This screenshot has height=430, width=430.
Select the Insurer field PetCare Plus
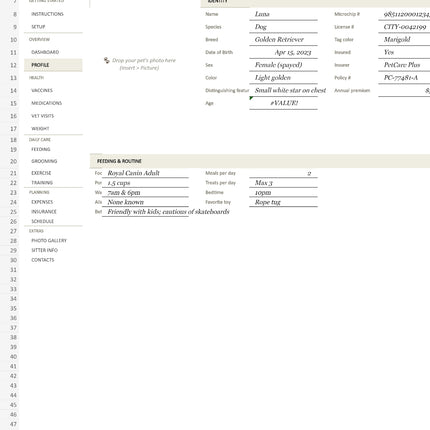(x=404, y=65)
